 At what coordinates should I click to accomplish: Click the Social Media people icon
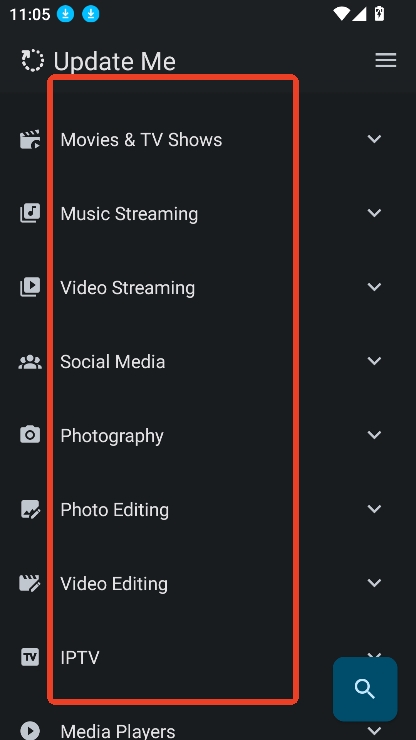tap(30, 362)
